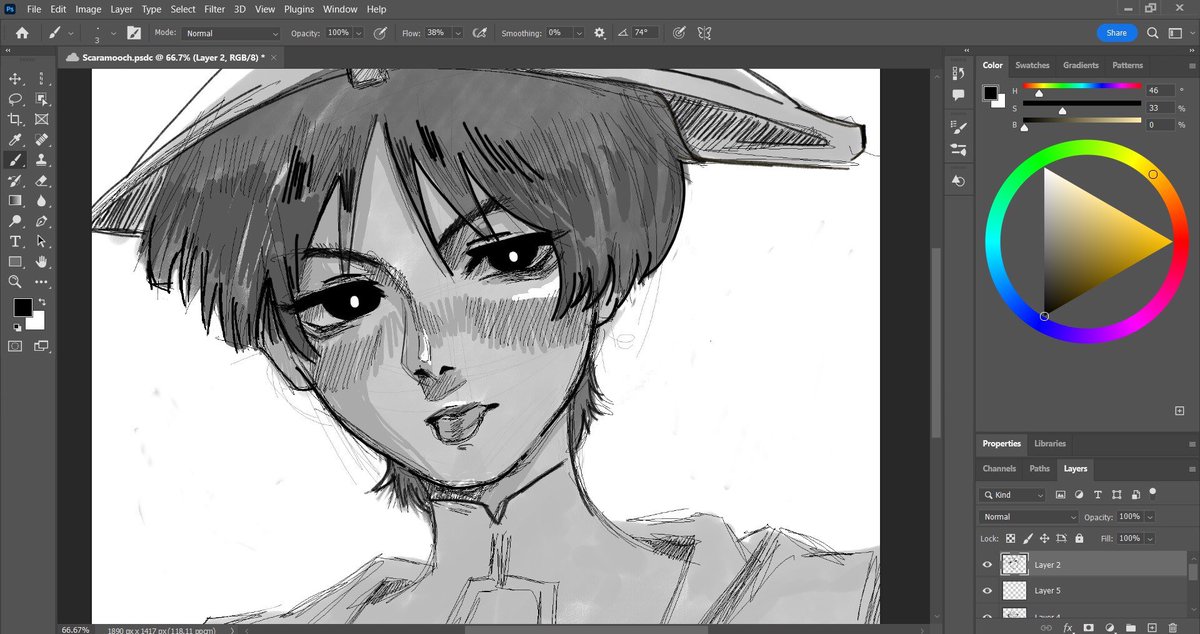Toggle pressure for opacity button
Screen dimensions: 1200x634
click(x=380, y=33)
